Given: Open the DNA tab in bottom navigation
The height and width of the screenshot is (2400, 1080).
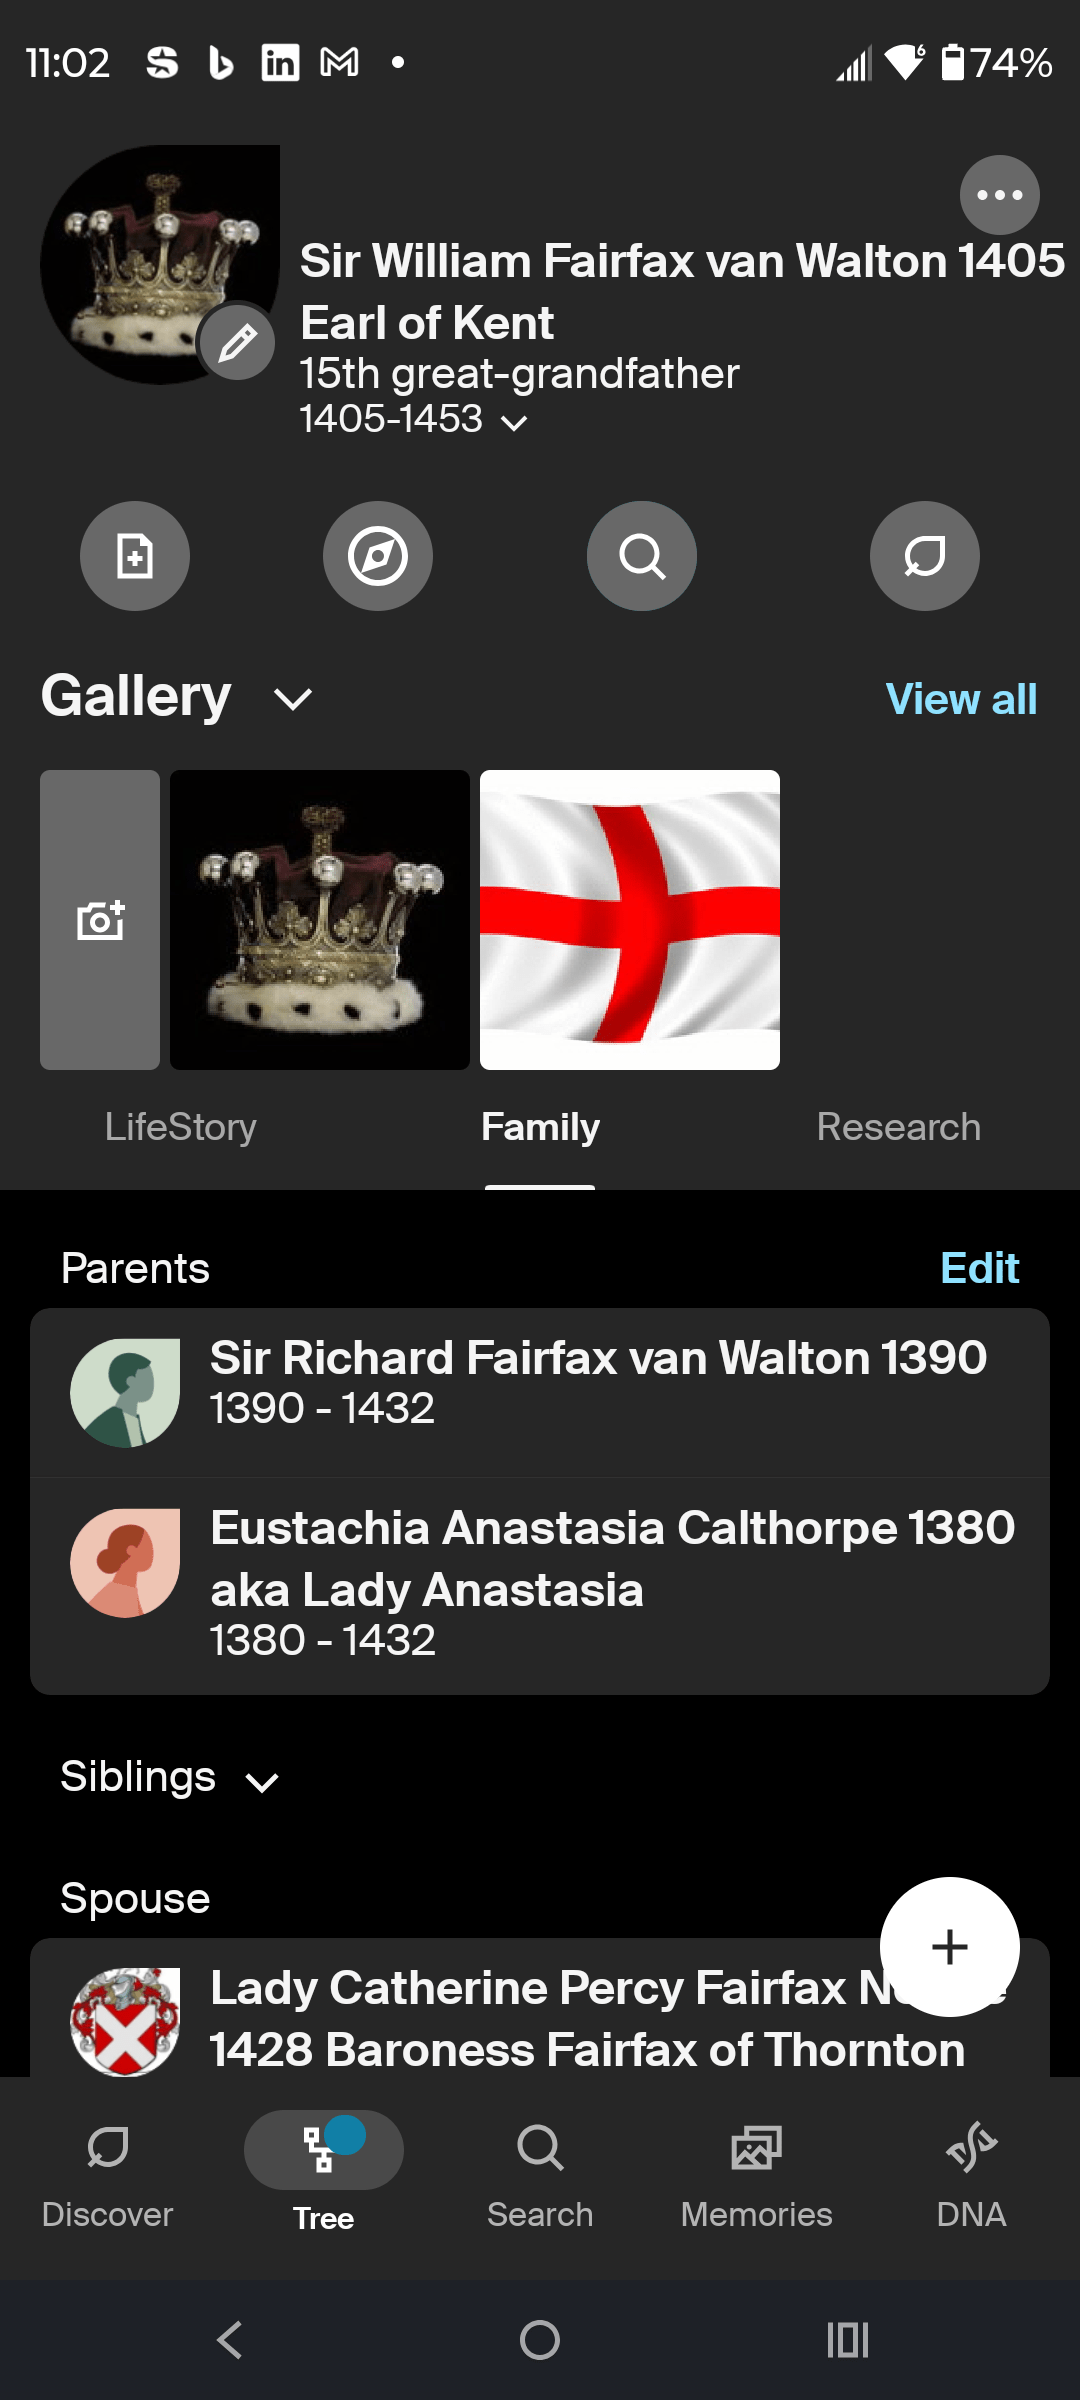Looking at the screenshot, I should (971, 2172).
